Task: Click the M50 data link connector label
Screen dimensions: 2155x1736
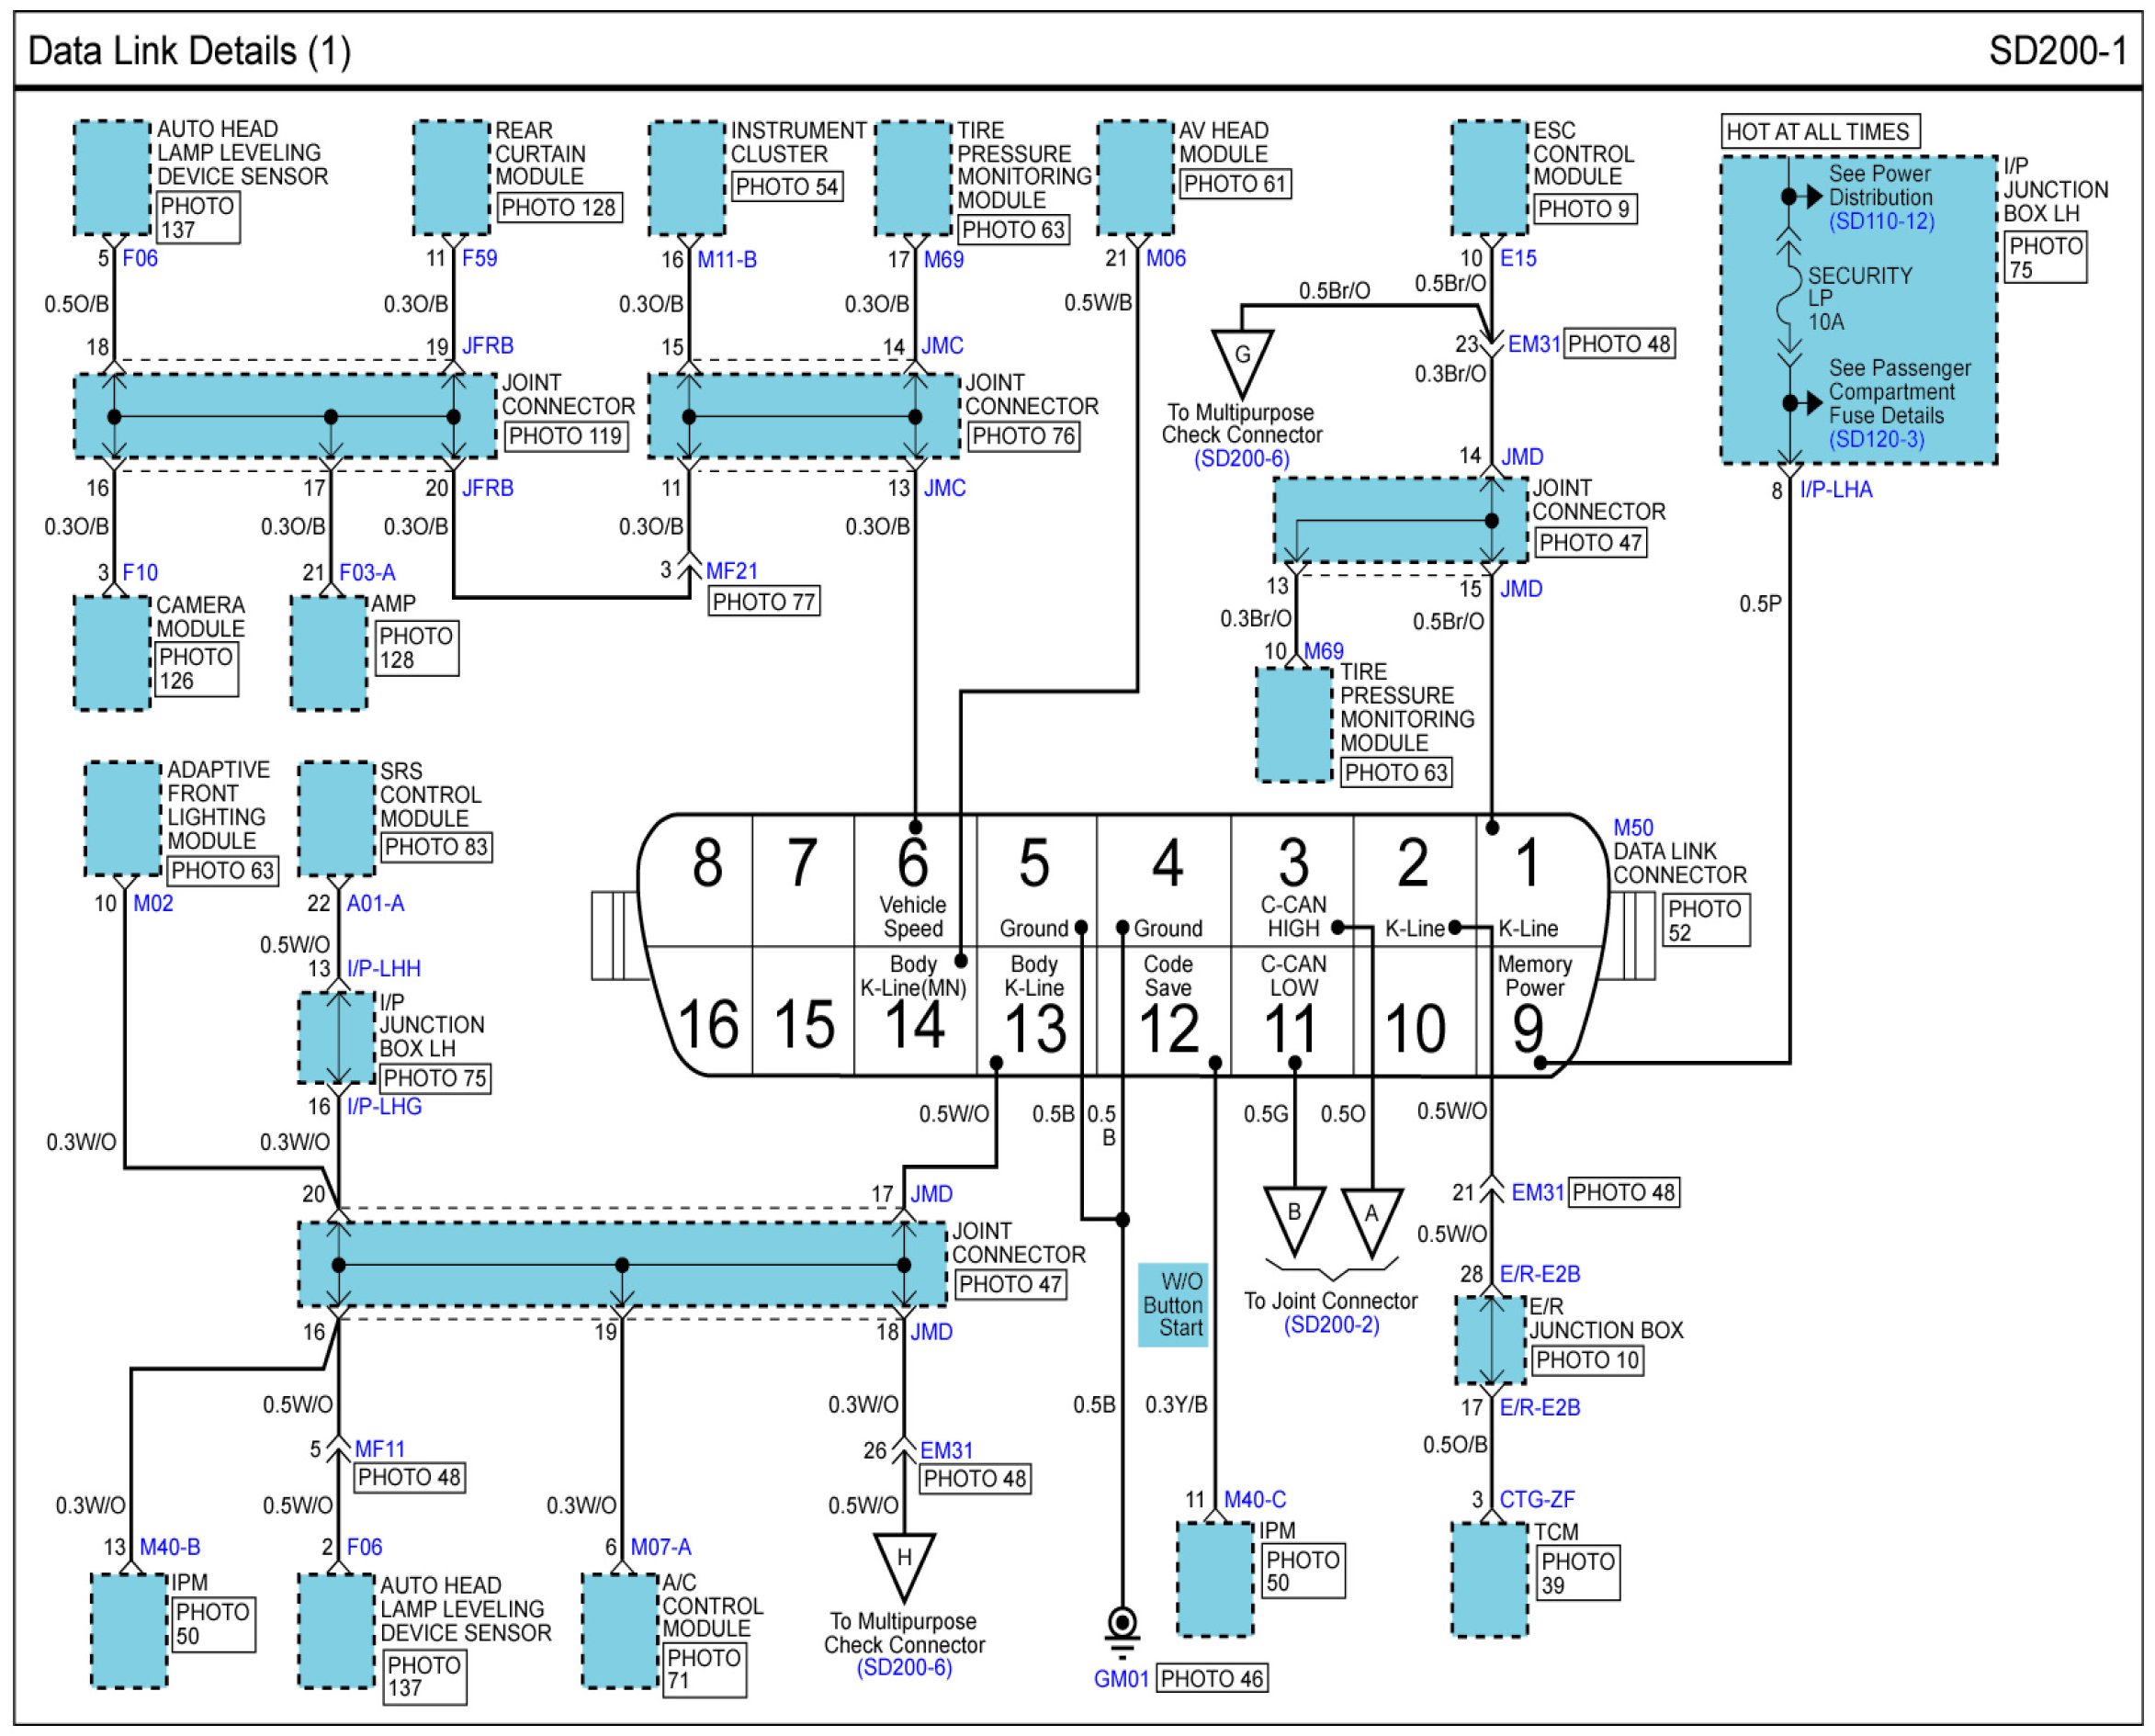Action: pos(1633,828)
